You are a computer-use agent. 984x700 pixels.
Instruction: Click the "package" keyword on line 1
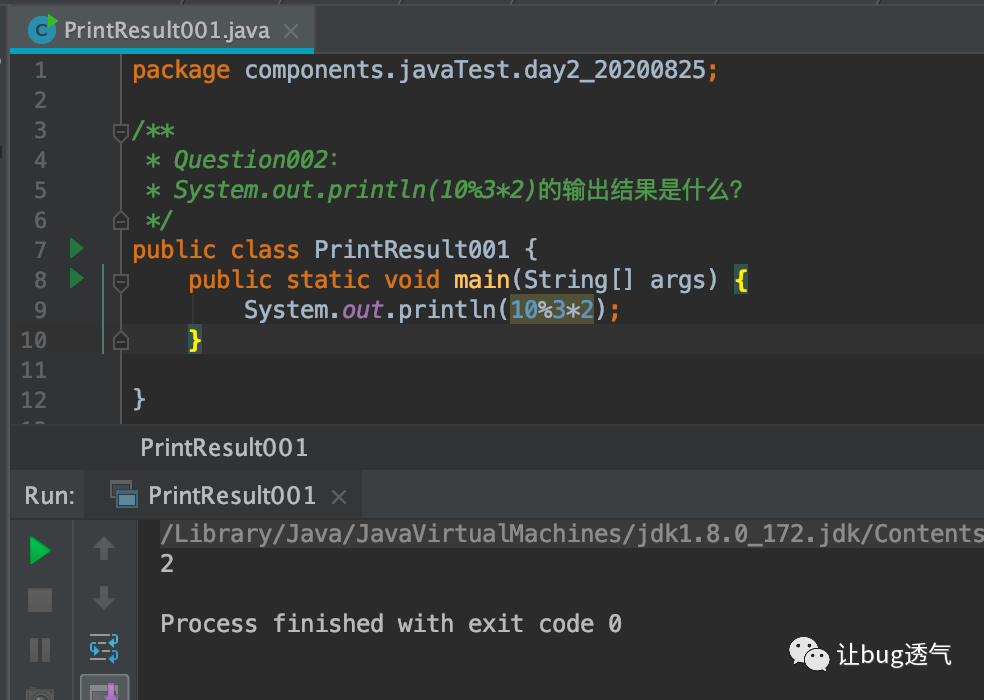tap(181, 71)
